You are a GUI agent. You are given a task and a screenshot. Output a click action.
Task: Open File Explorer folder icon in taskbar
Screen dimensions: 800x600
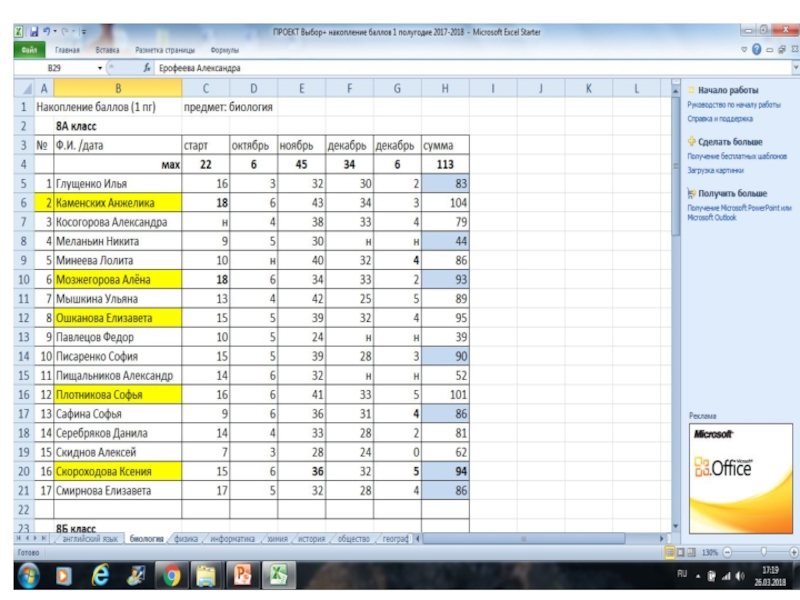tap(207, 575)
